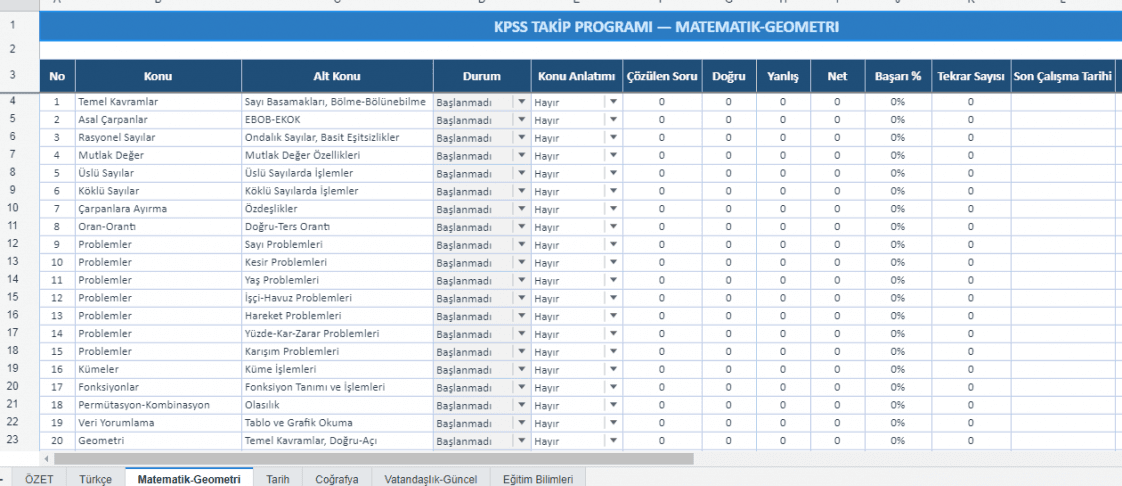Select the İşçi-Havuz Problemleri cell
1122x486 pixels.
point(337,298)
